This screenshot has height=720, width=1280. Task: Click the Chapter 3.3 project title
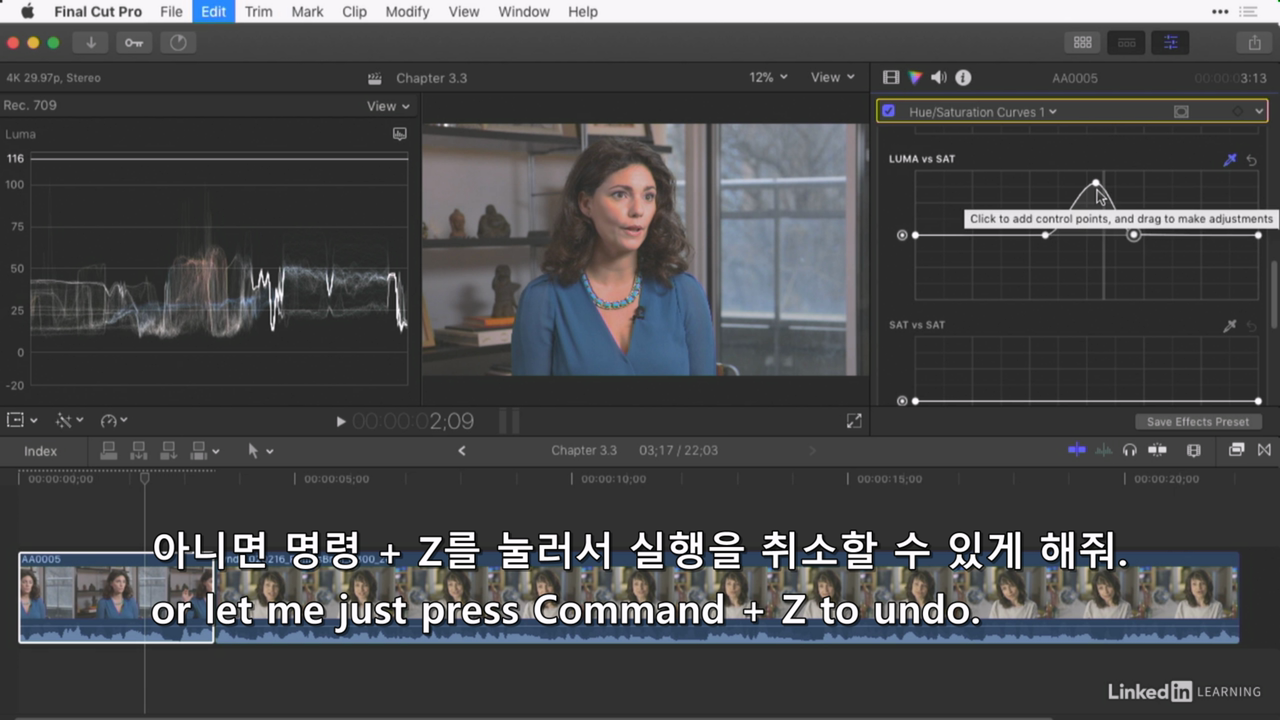pyautogui.click(x=431, y=78)
